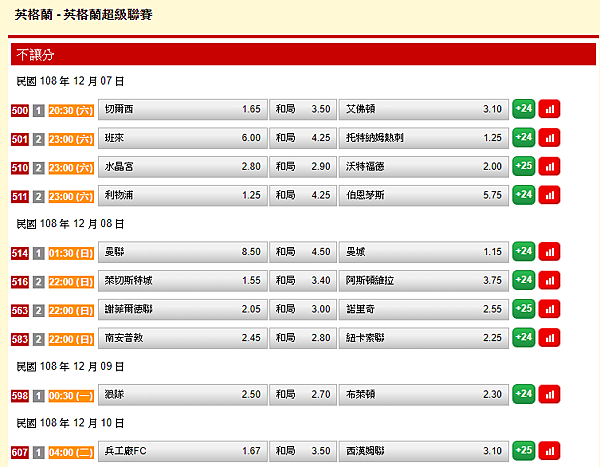The image size is (600, 467).
Task: Expand +24 more bets for match 501
Action: pos(523,138)
